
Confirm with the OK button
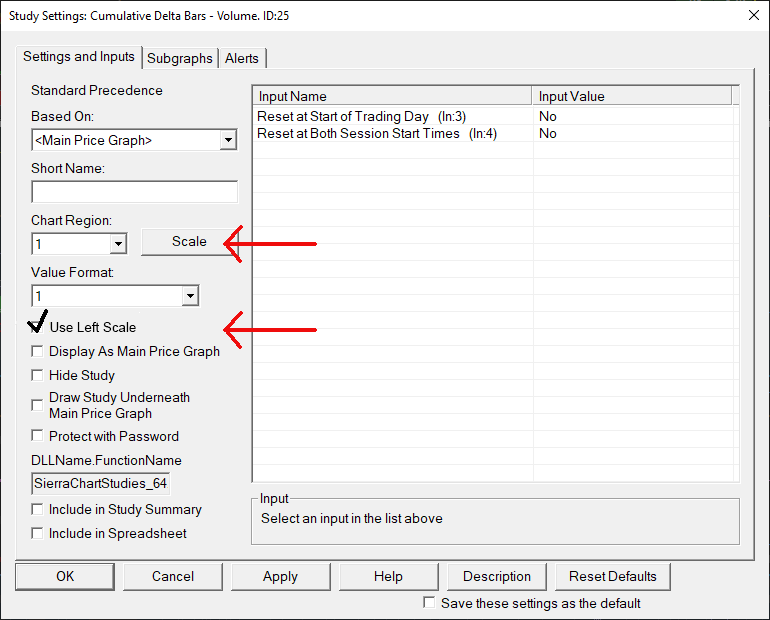65,576
